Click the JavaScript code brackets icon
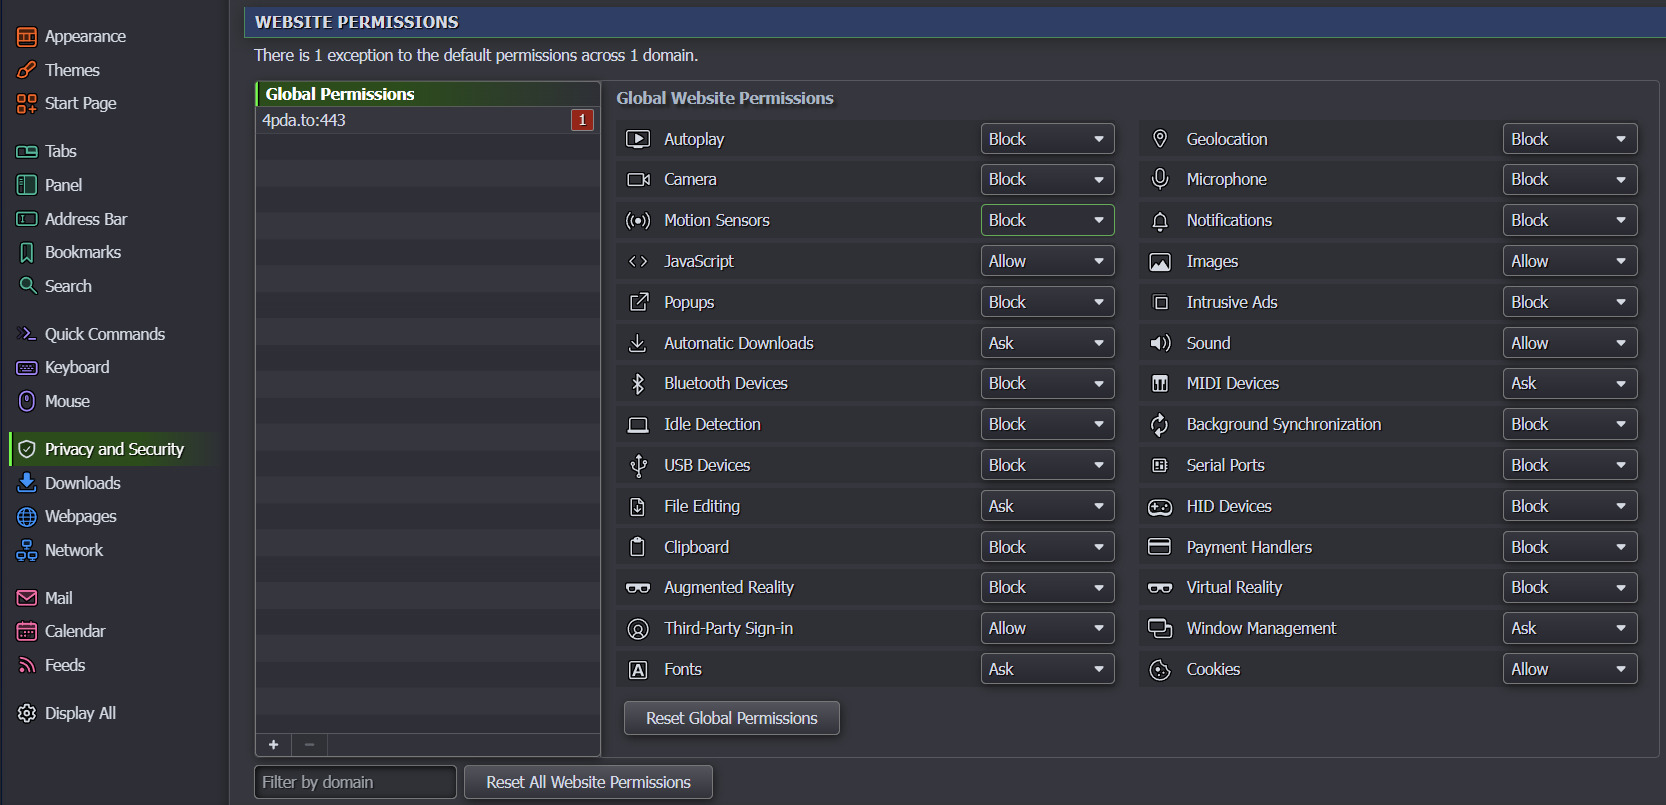 pyautogui.click(x=638, y=261)
